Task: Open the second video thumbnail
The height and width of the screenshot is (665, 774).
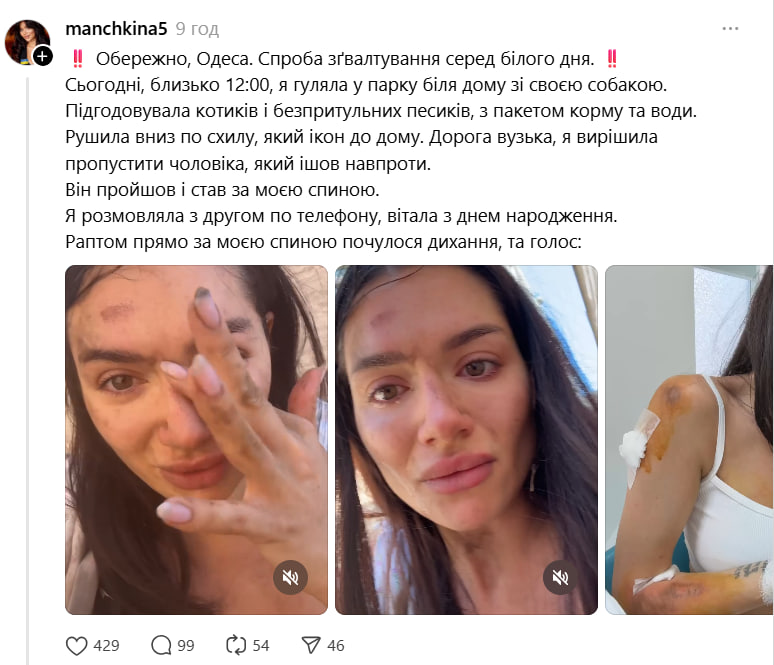Action: [466, 440]
